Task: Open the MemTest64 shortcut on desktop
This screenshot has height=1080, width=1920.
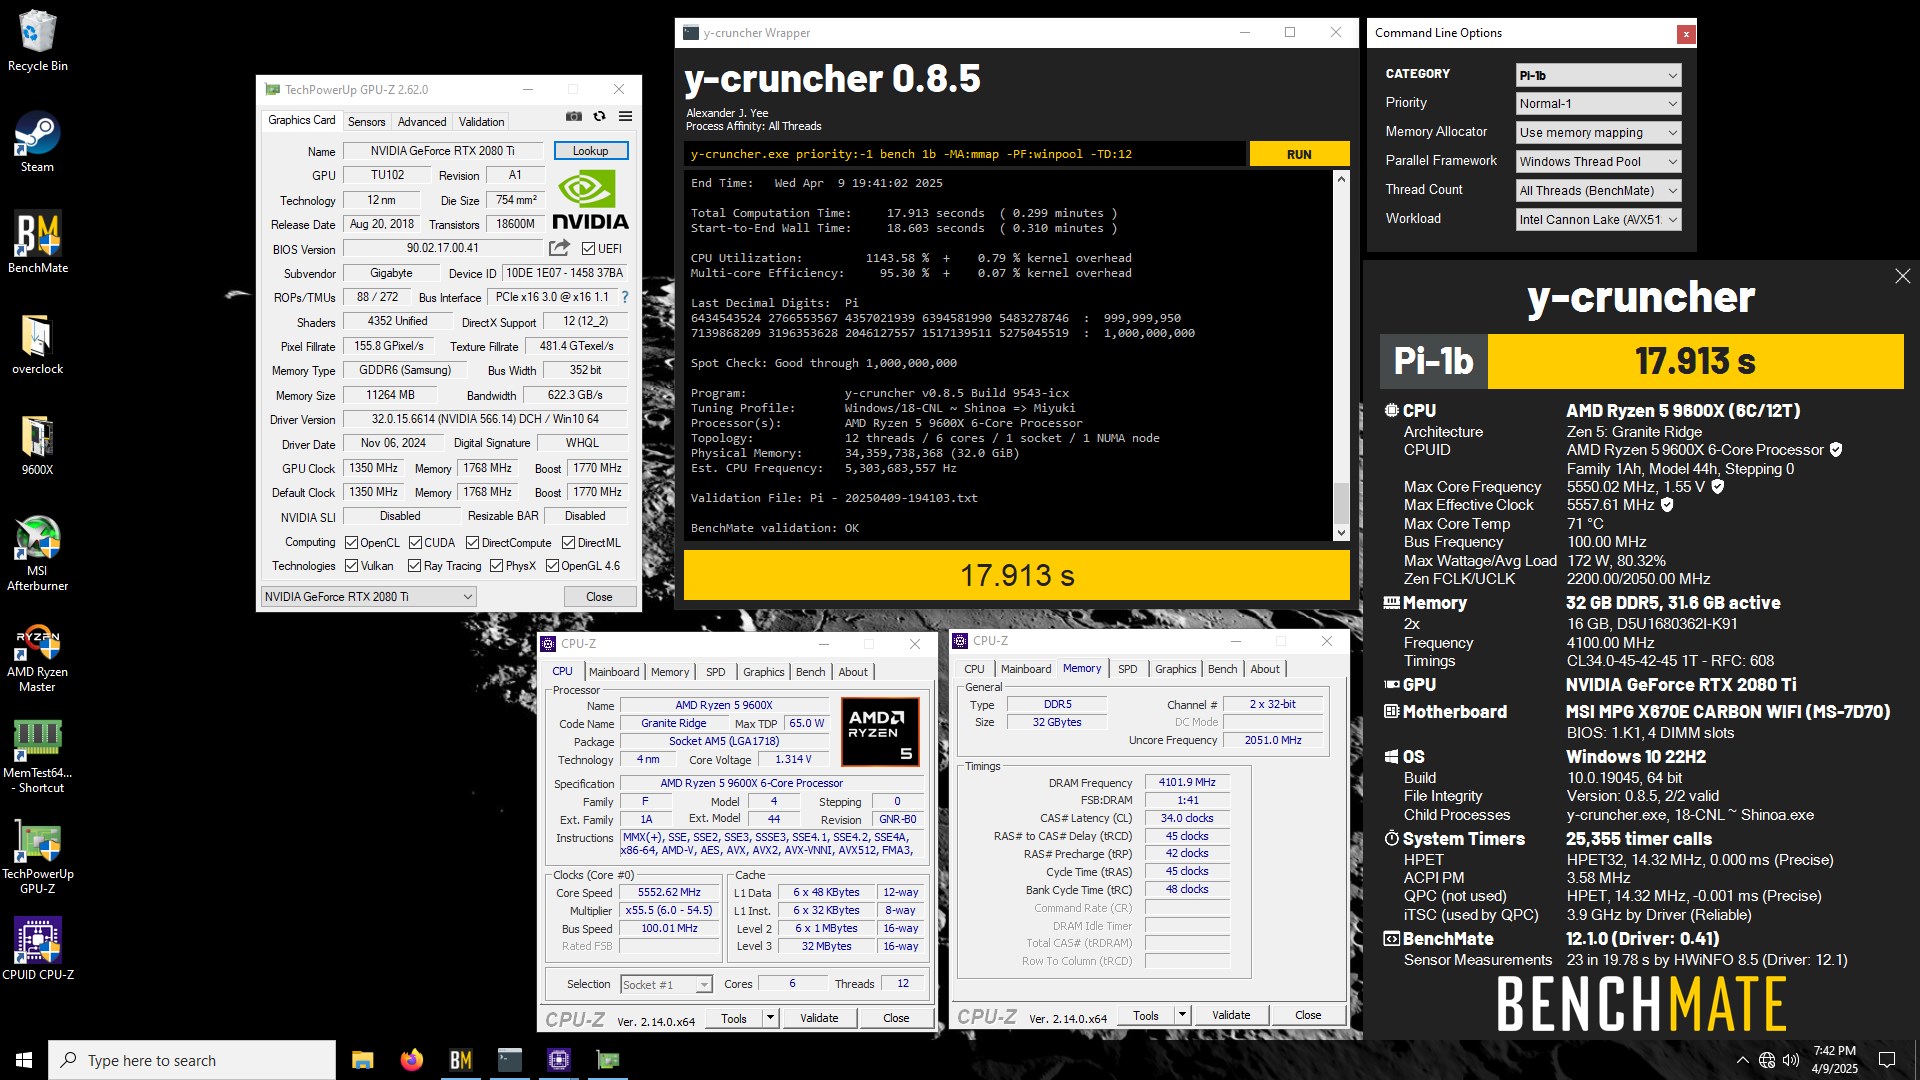Action: (x=38, y=757)
